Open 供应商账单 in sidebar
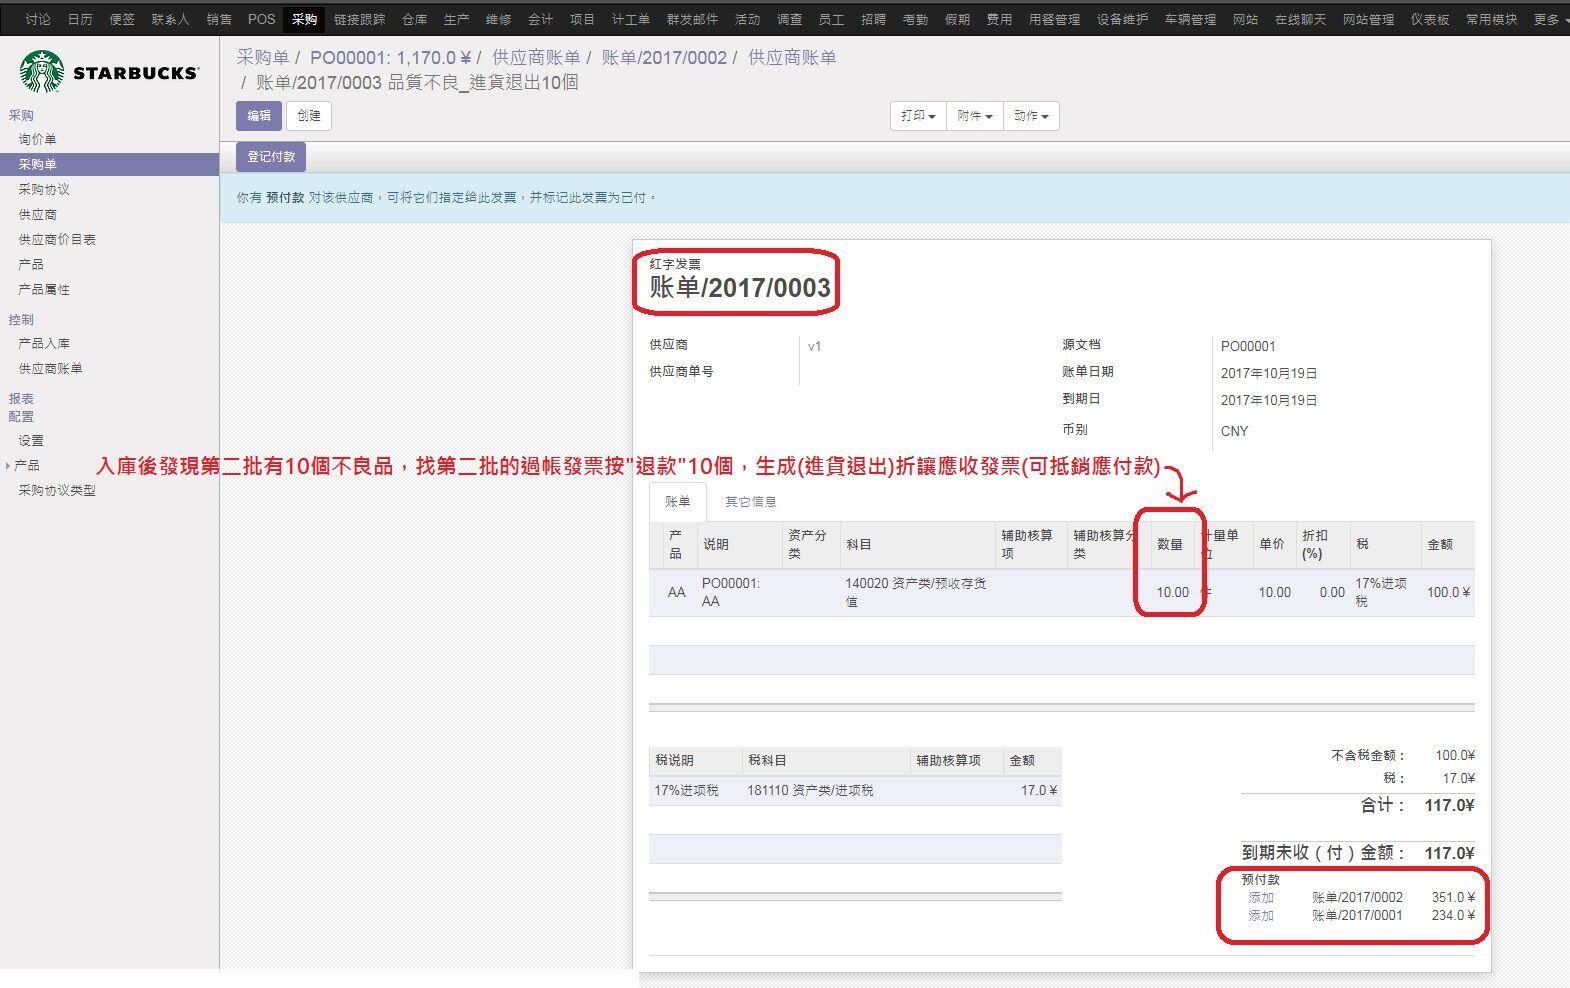 coord(50,368)
